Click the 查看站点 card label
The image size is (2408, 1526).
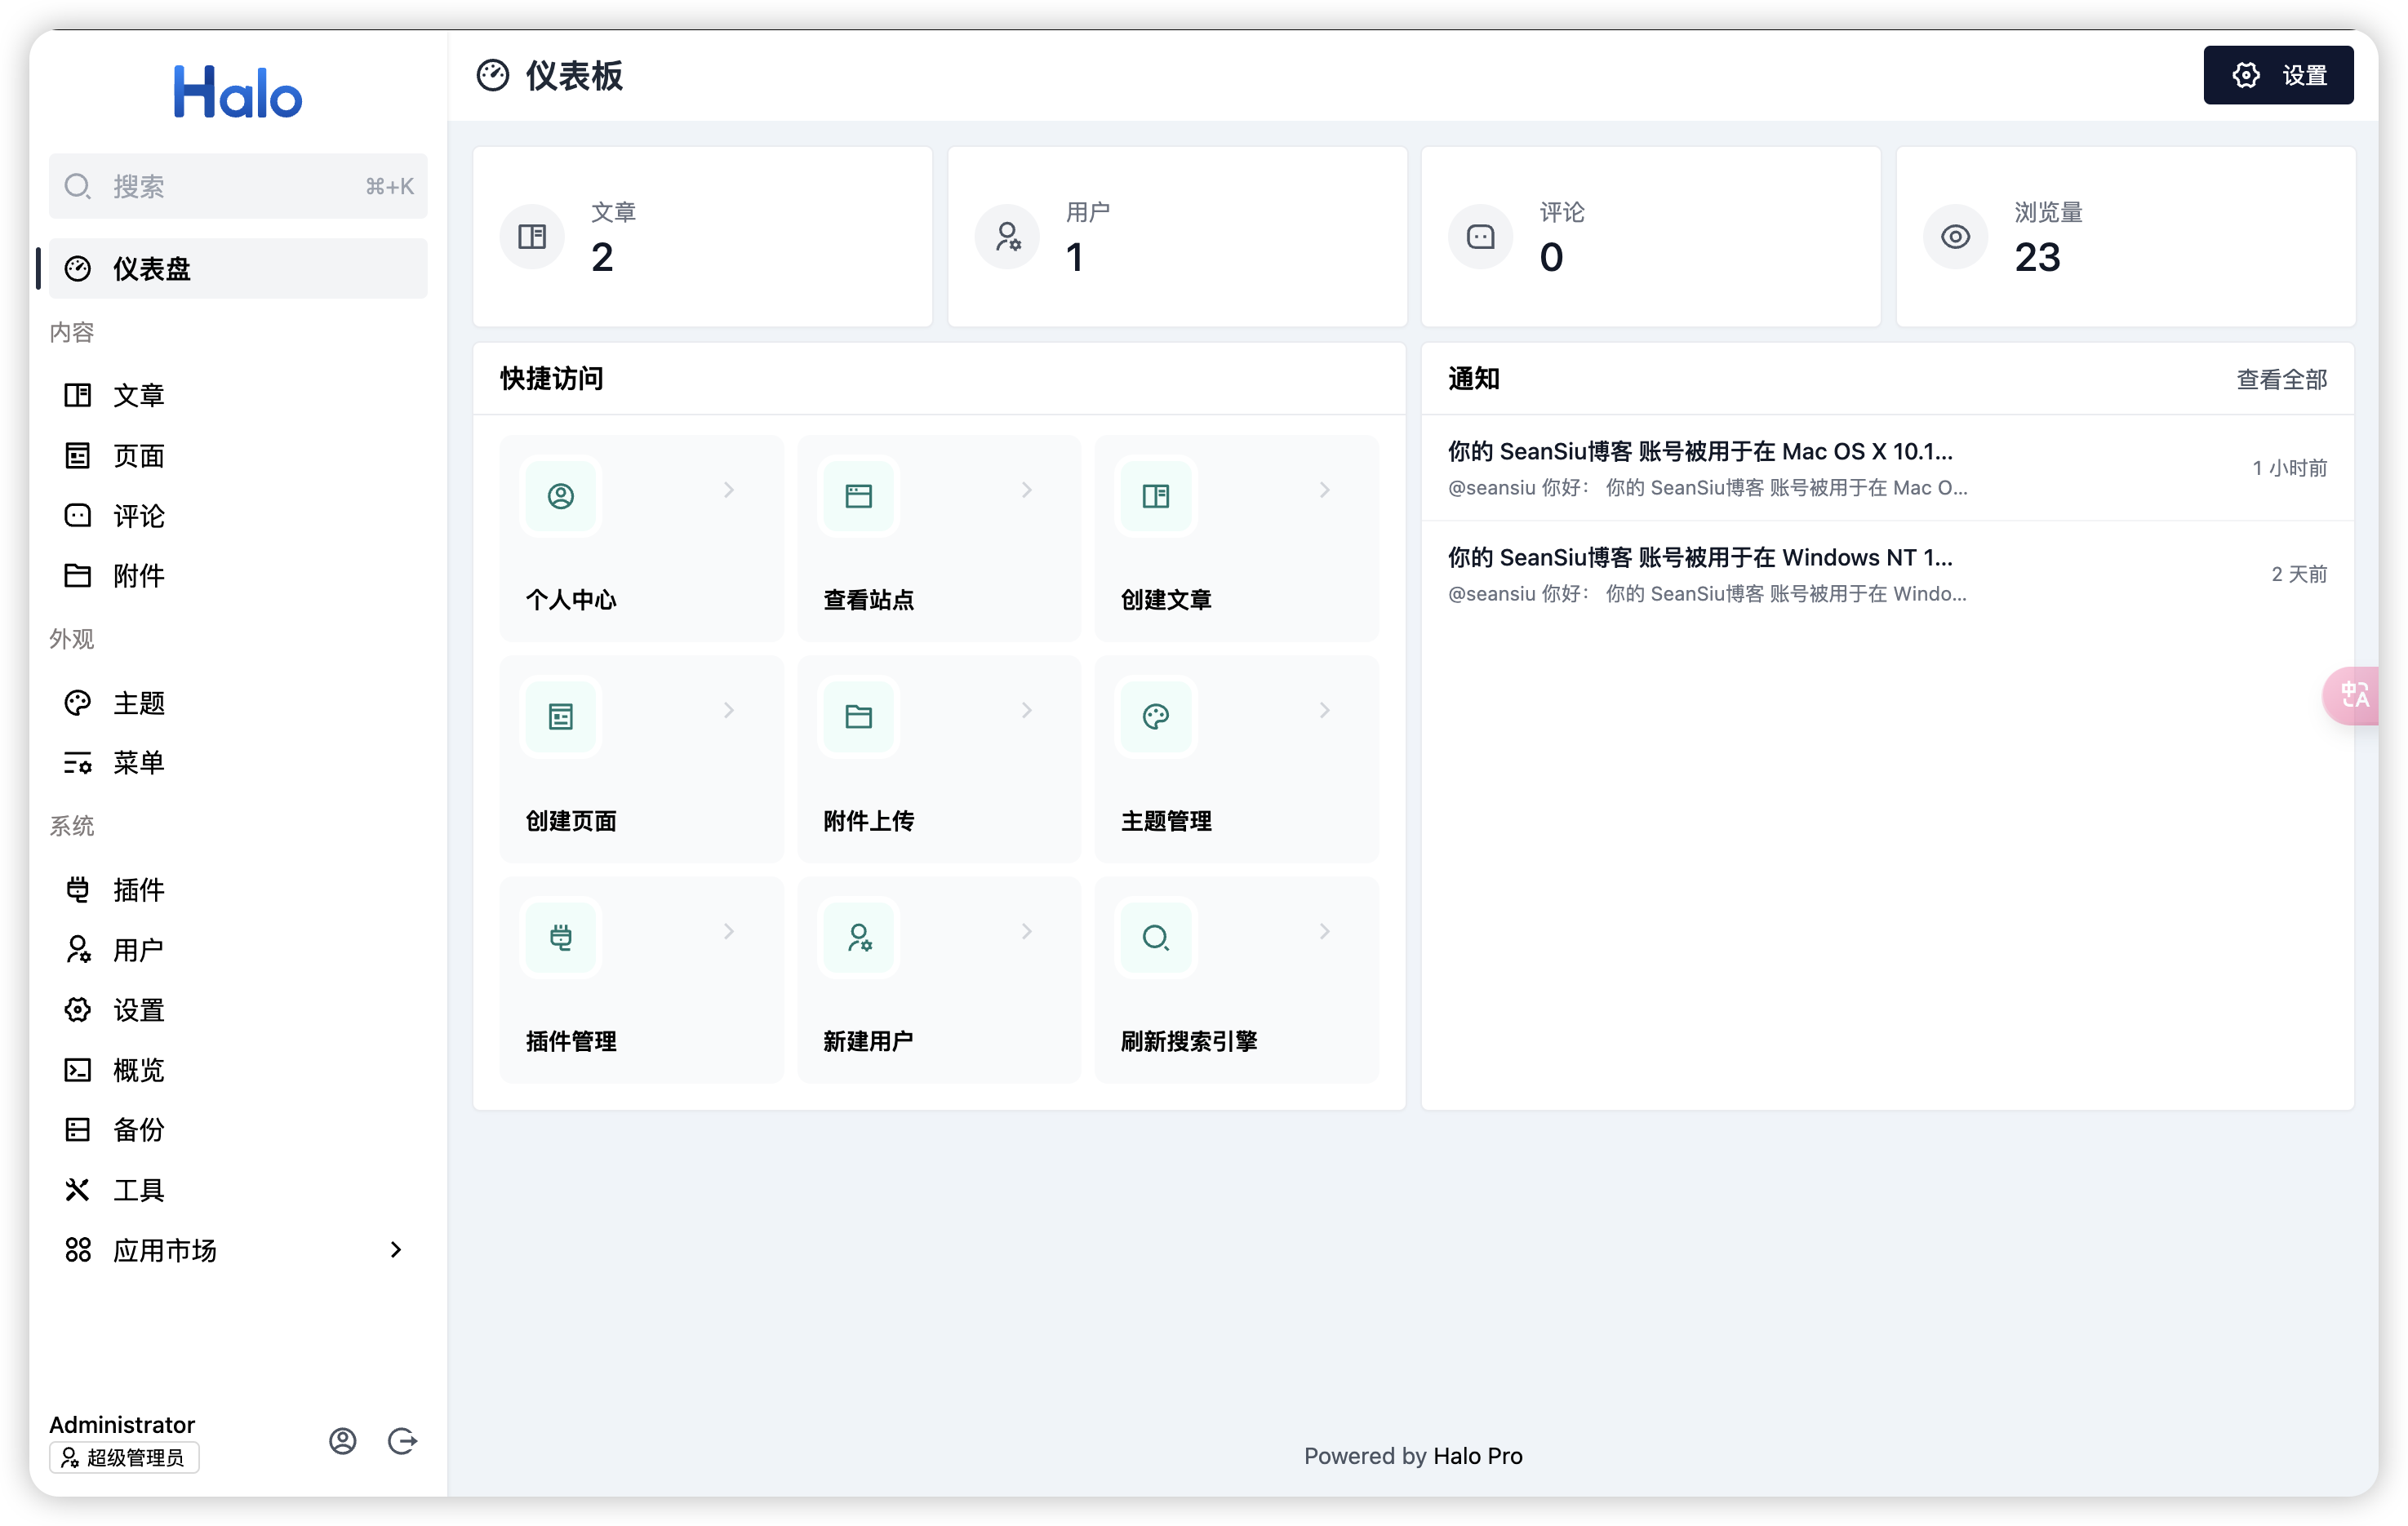tap(868, 600)
